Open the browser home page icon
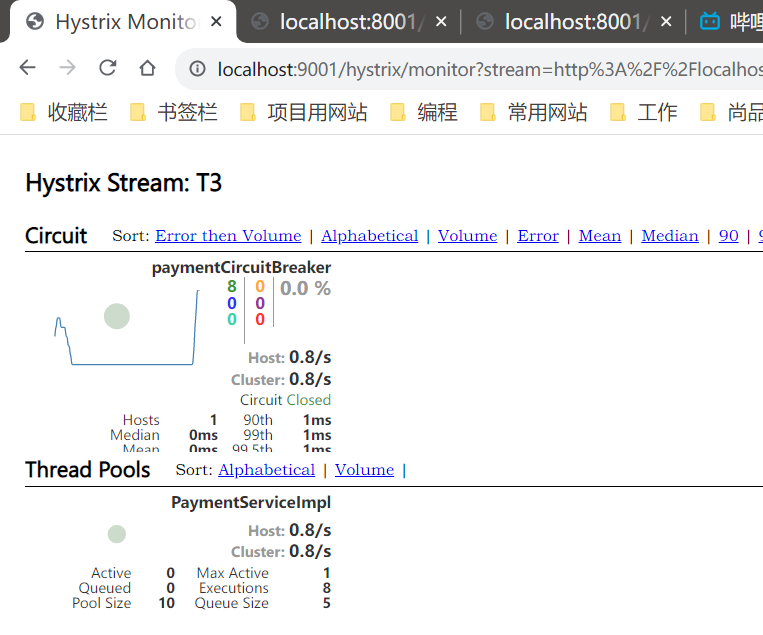Image resolution: width=763 pixels, height=635 pixels. point(147,68)
